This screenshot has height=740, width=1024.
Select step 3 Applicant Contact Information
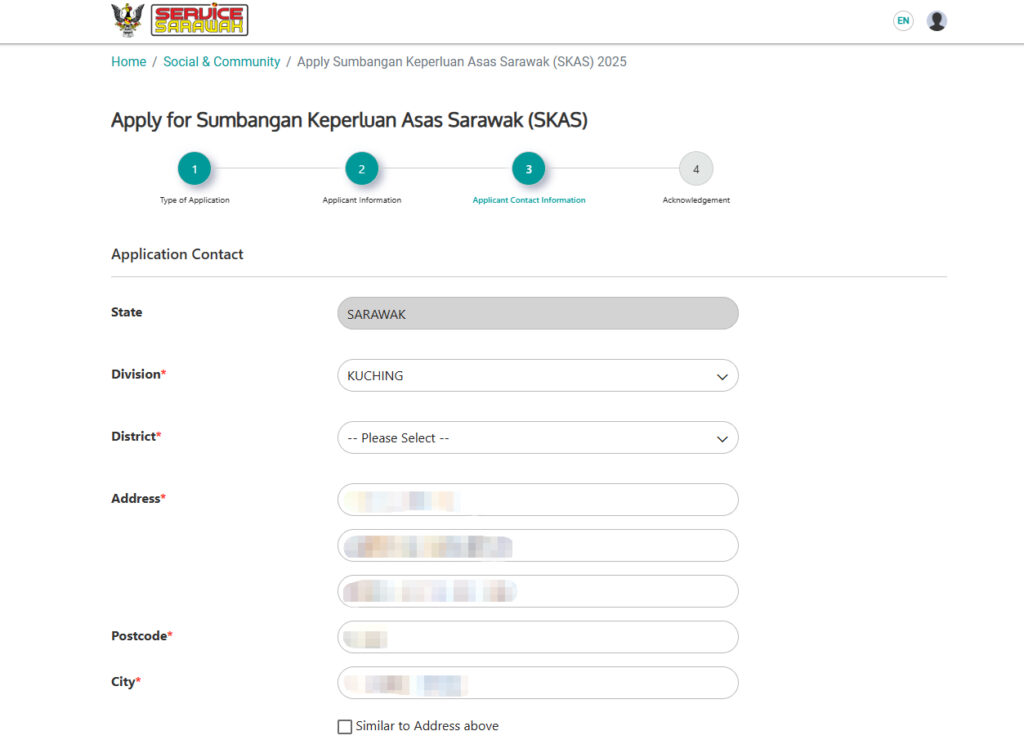(529, 169)
